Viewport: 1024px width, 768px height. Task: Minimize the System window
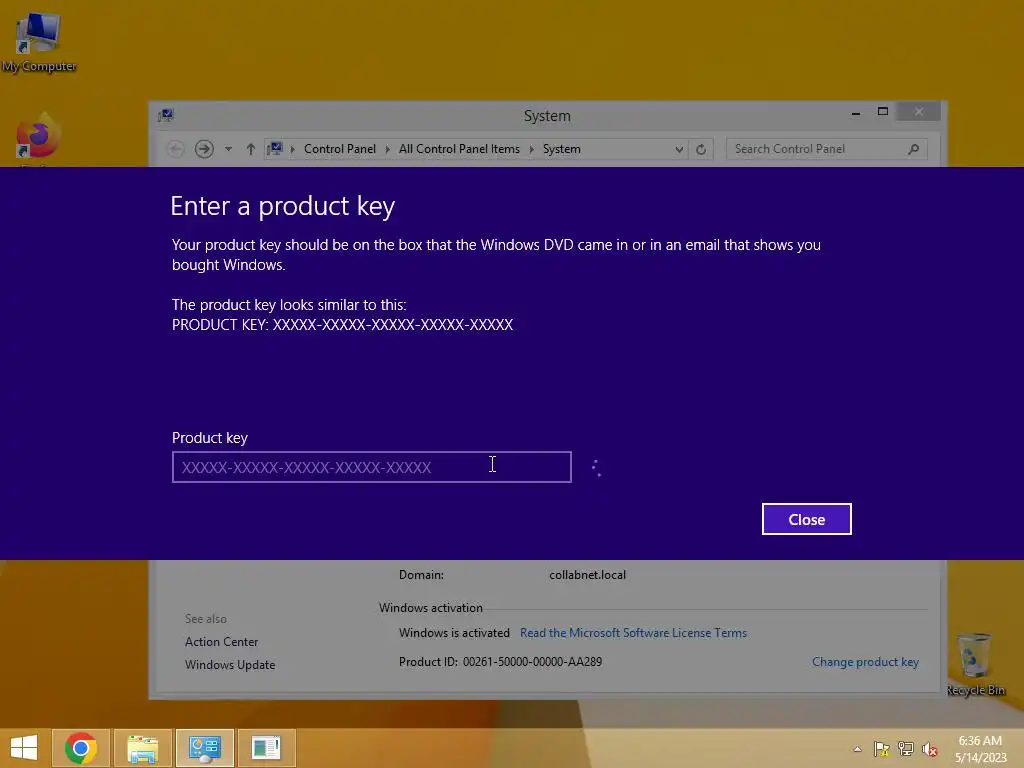tap(856, 113)
